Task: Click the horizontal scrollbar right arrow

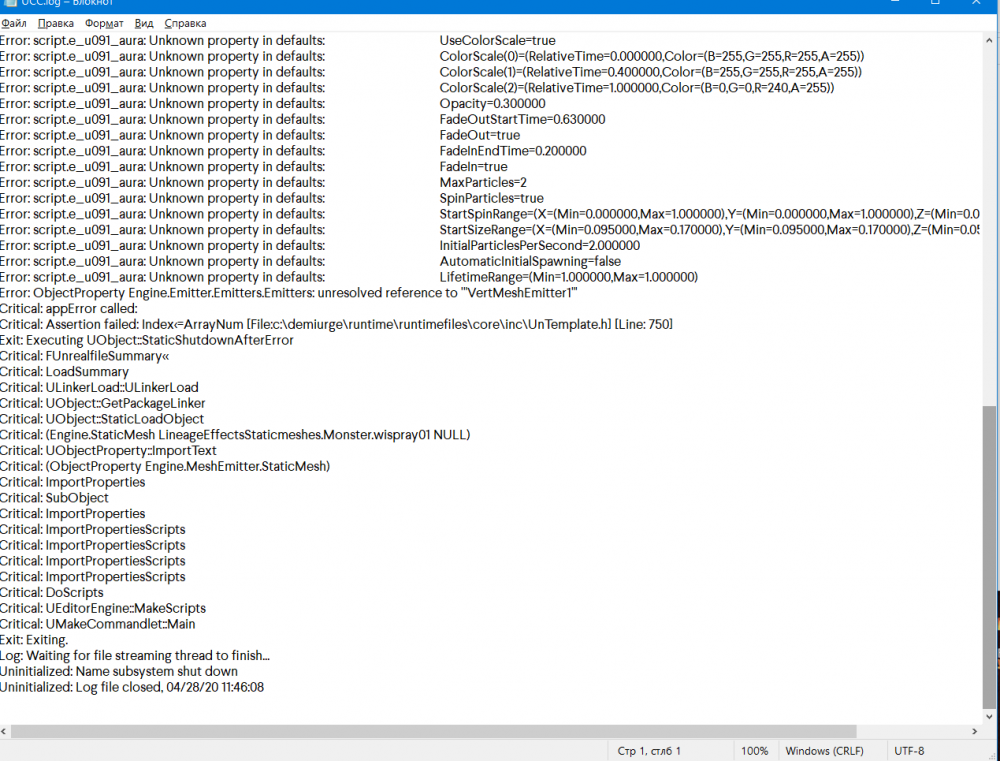Action: click(x=973, y=731)
